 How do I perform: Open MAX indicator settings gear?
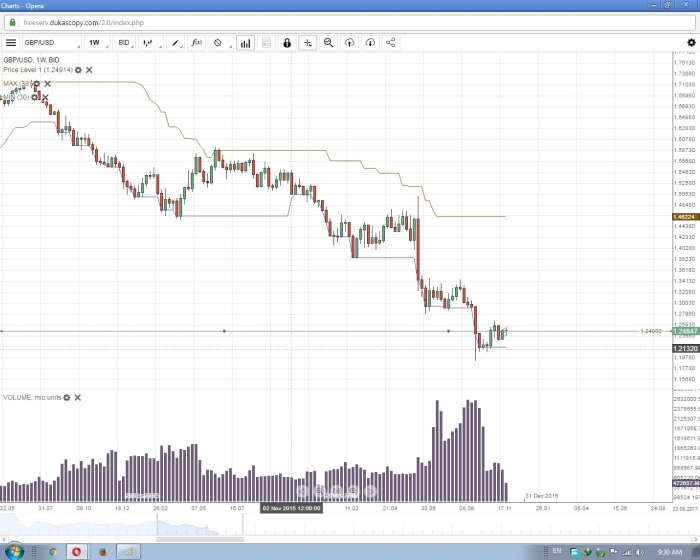coord(36,84)
